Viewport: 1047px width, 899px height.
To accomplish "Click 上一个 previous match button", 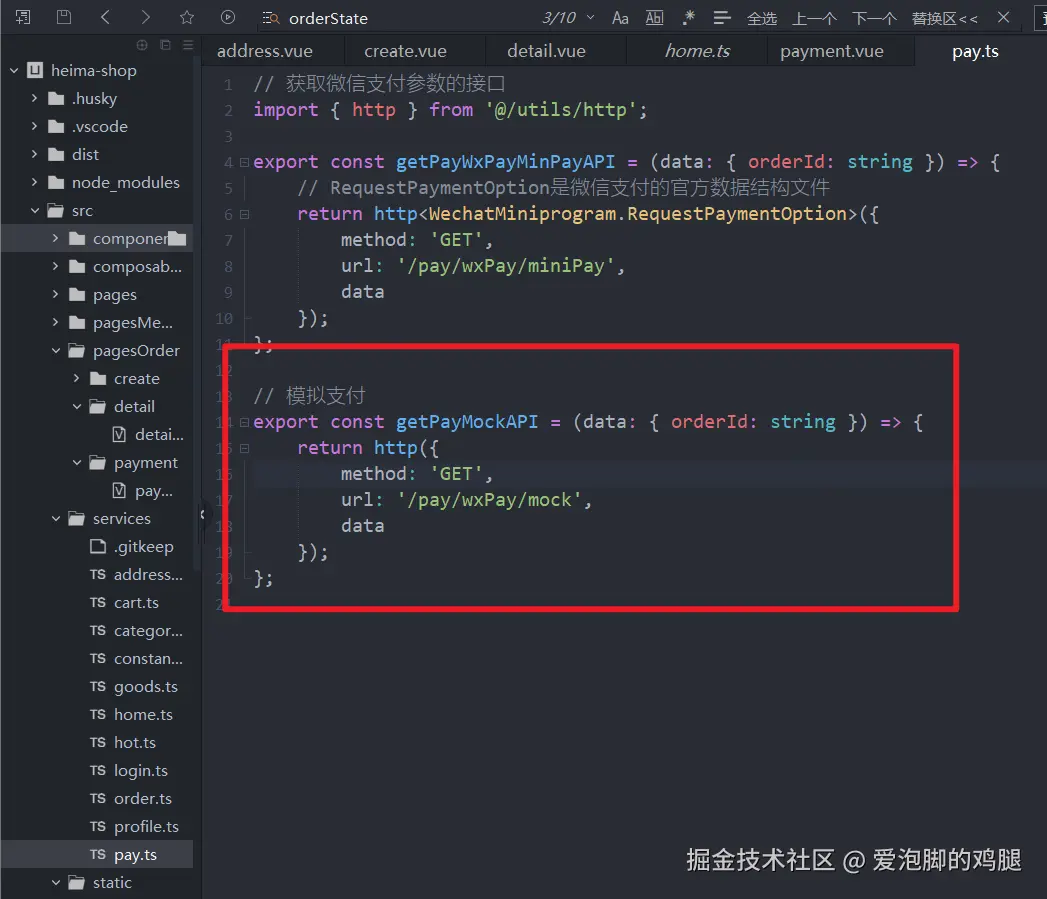I will tap(814, 19).
